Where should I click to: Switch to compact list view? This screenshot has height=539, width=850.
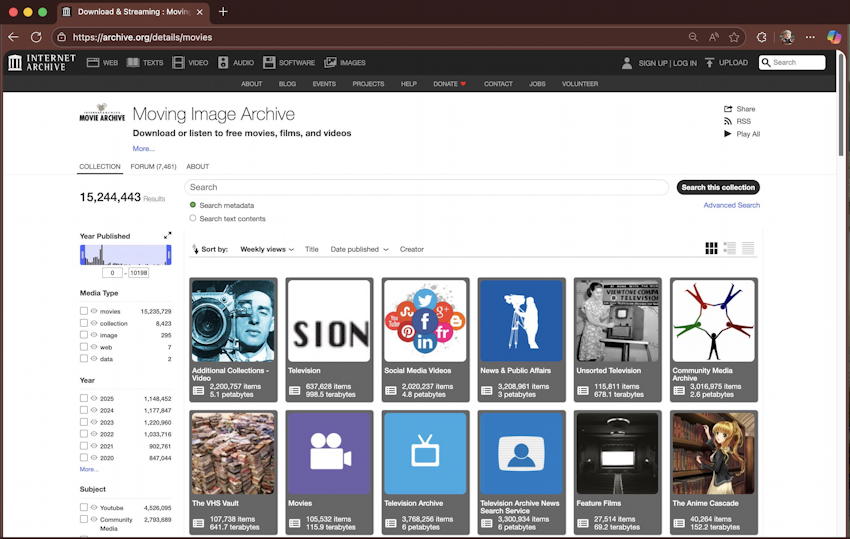(748, 248)
